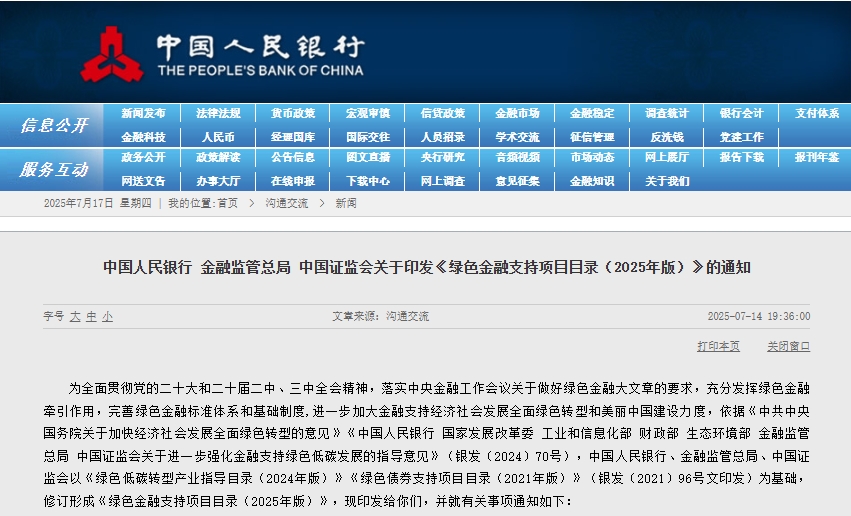Open 党建工作 page
This screenshot has height=516, width=851.
click(742, 137)
